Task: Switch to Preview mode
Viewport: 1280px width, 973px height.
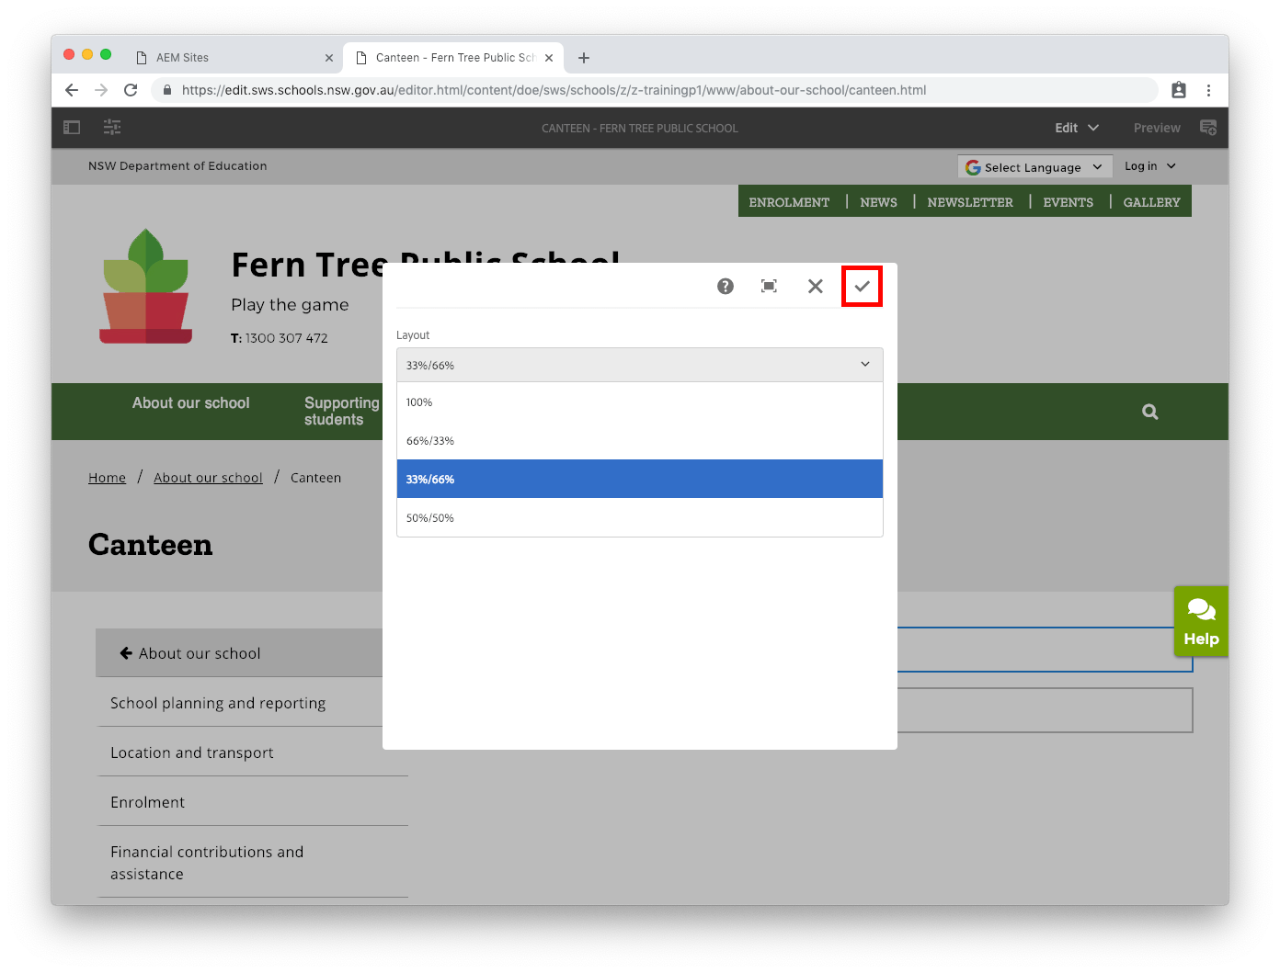Action: 1157,128
